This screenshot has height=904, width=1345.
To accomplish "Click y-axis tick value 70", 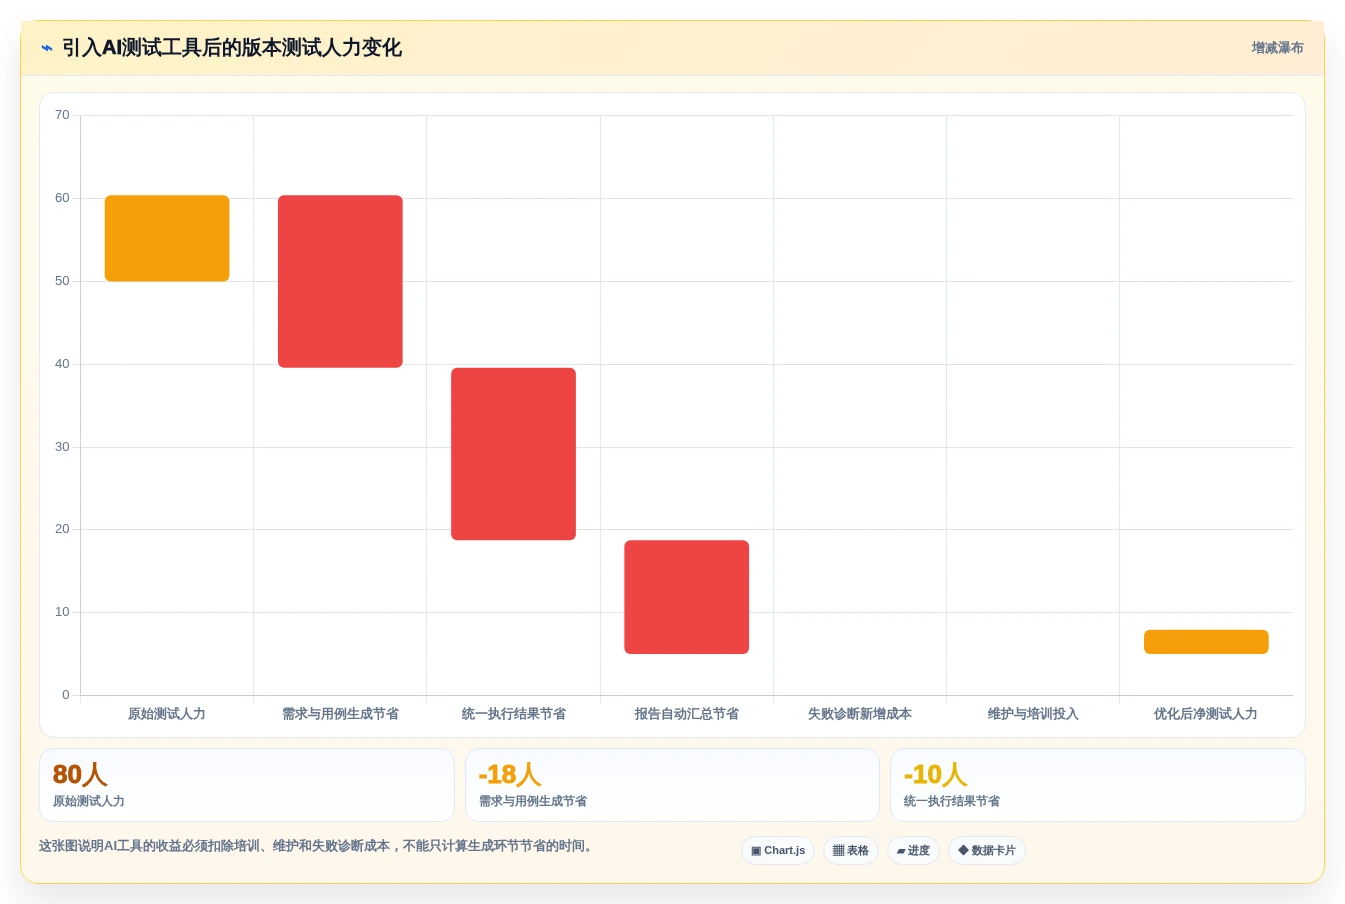I will pyautogui.click(x=62, y=115).
